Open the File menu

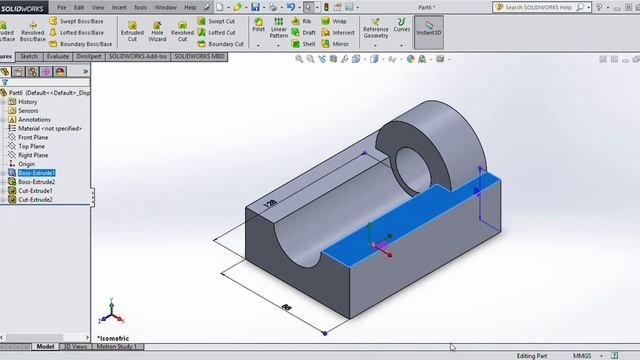click(62, 7)
